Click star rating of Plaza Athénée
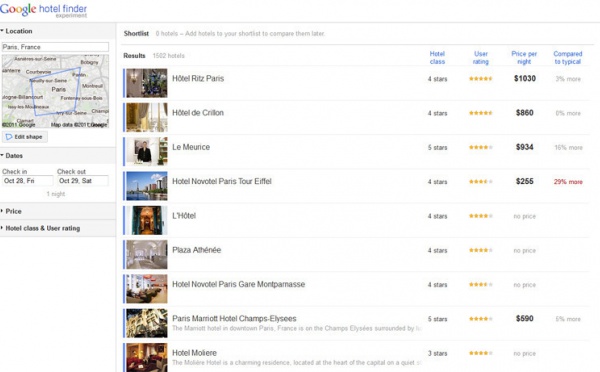The width and height of the screenshot is (600, 372). 481,250
